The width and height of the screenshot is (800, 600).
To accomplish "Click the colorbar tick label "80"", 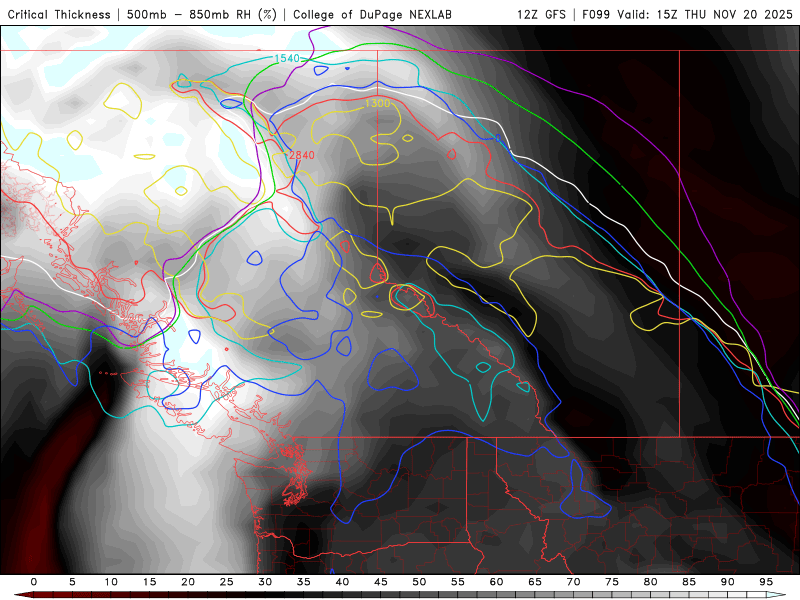I will click(651, 582).
